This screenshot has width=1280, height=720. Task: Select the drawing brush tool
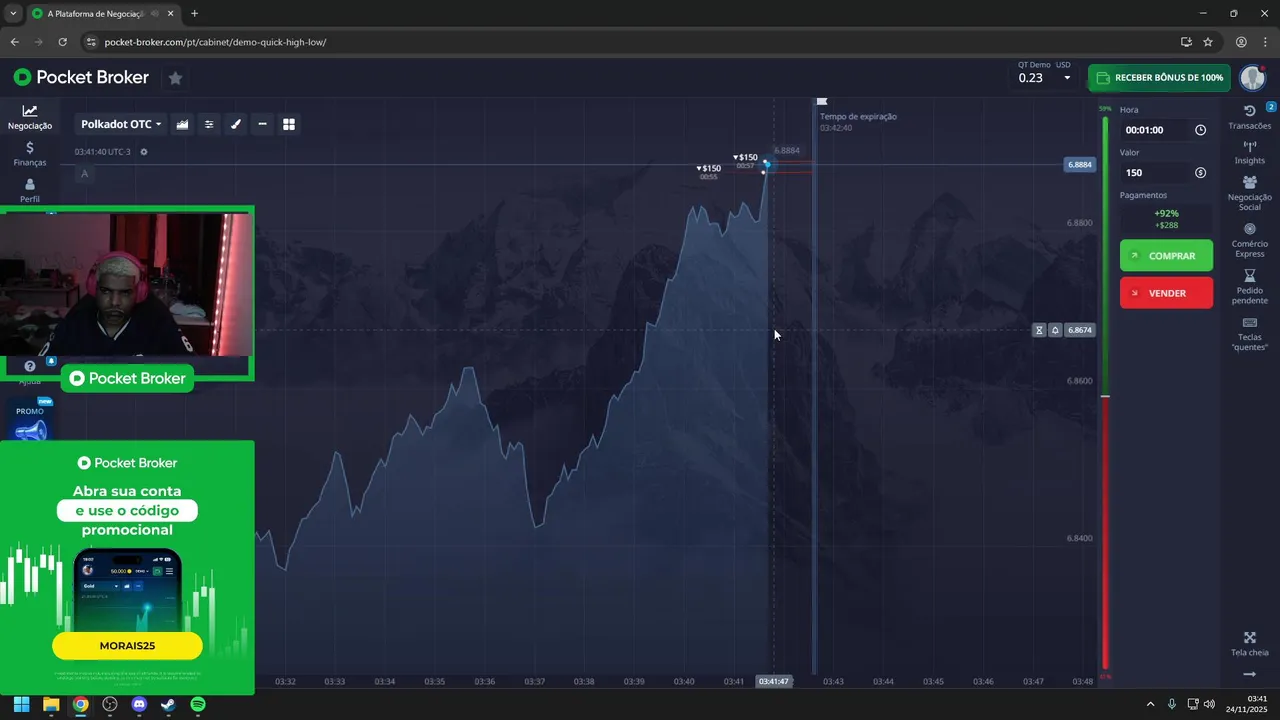tap(236, 124)
